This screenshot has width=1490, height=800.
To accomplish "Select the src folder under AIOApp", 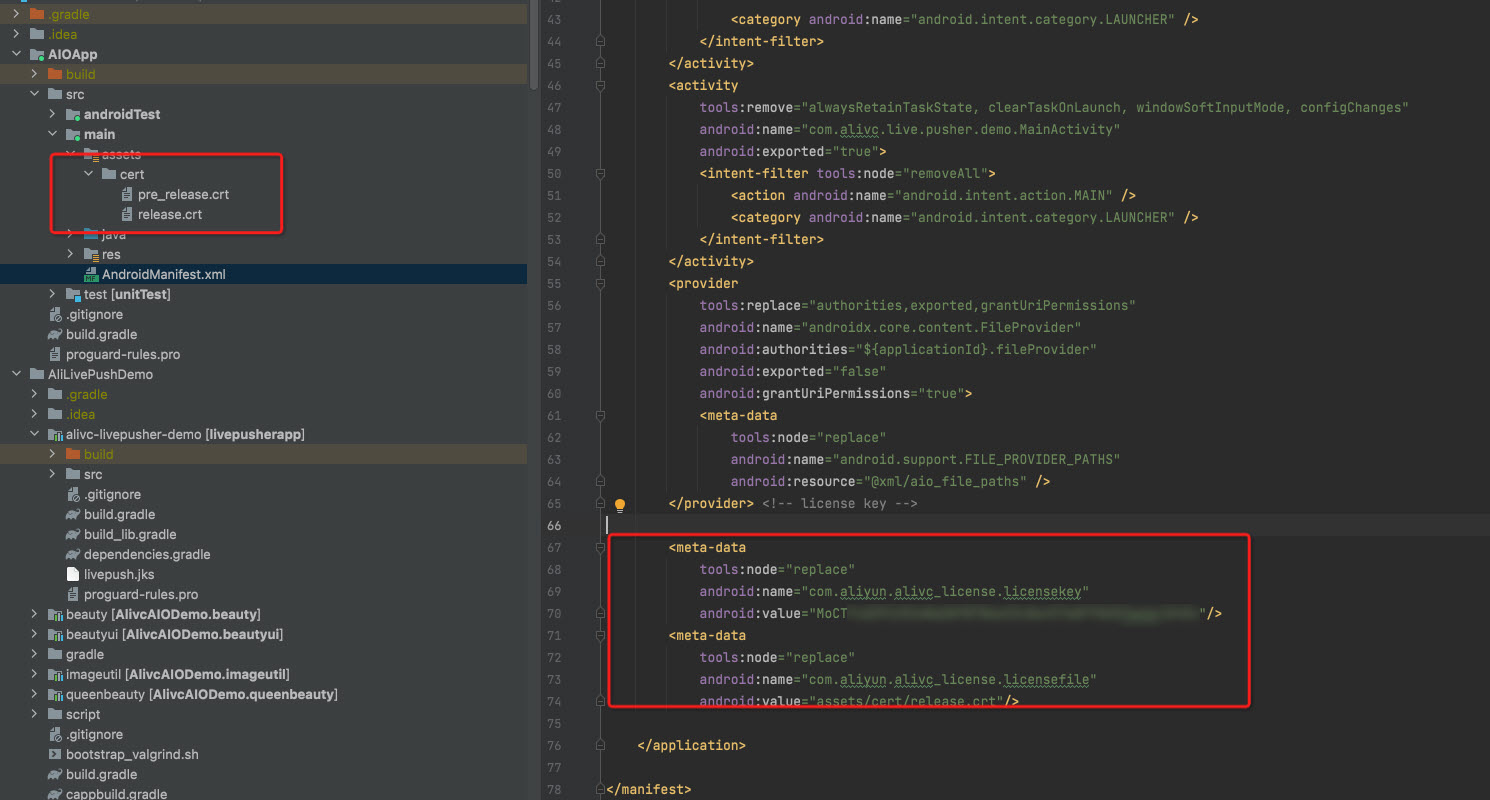I will click(264, 94).
